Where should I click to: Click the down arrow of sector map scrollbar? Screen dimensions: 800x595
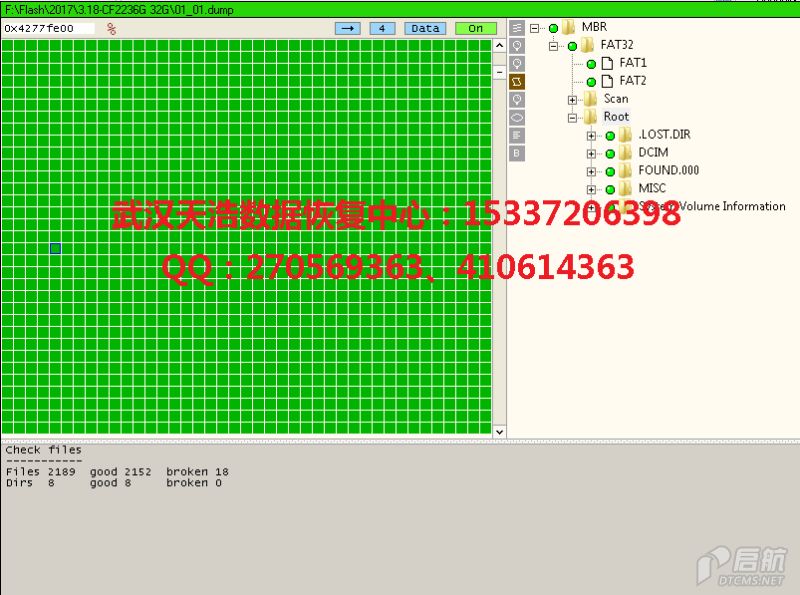pyautogui.click(x=499, y=429)
